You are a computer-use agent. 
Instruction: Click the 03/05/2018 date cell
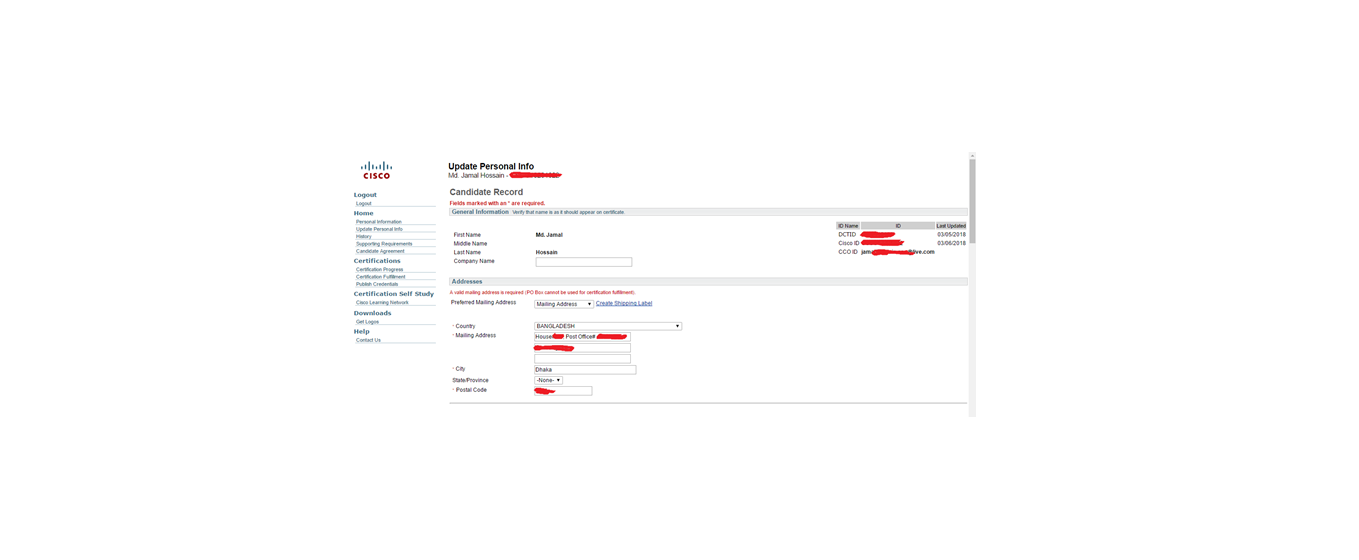click(x=951, y=235)
